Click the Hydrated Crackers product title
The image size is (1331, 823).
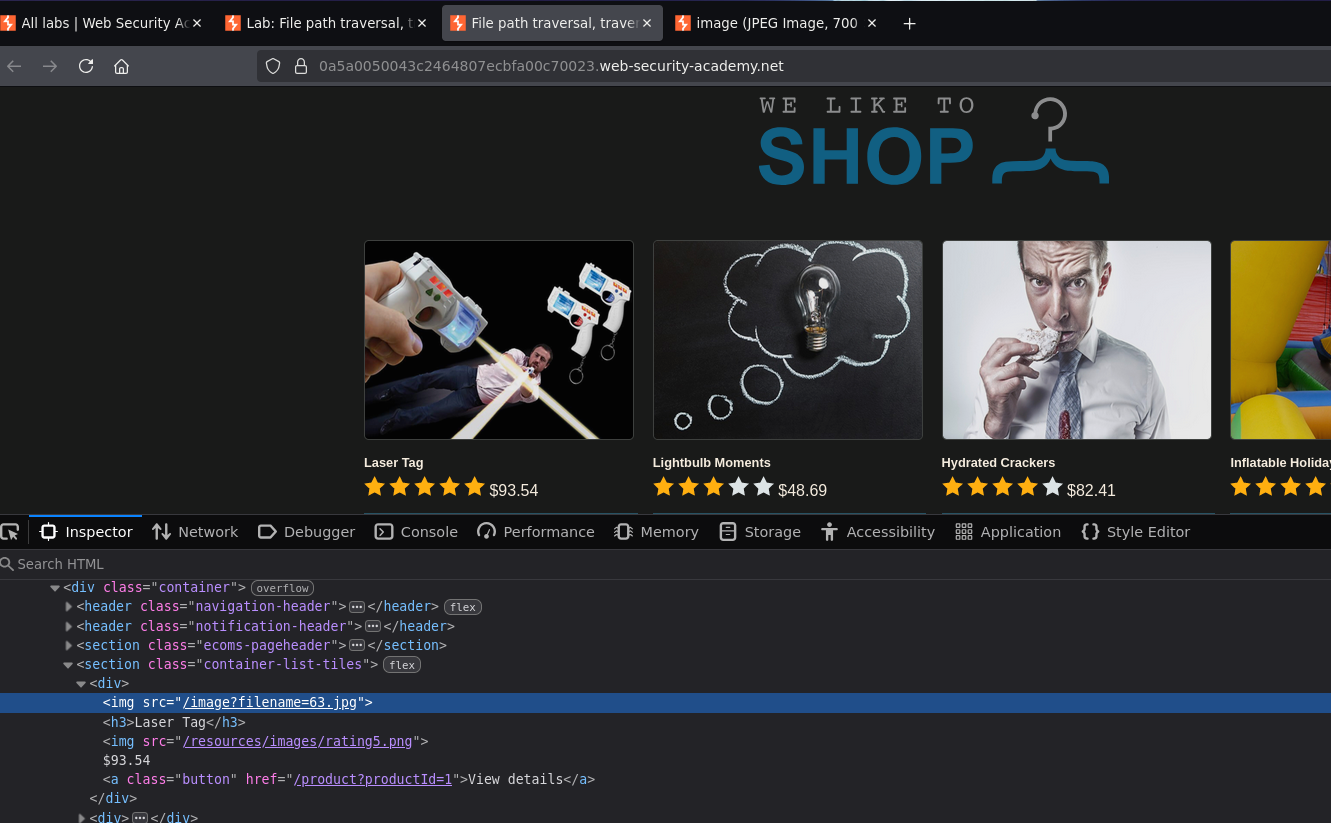(x=998, y=463)
